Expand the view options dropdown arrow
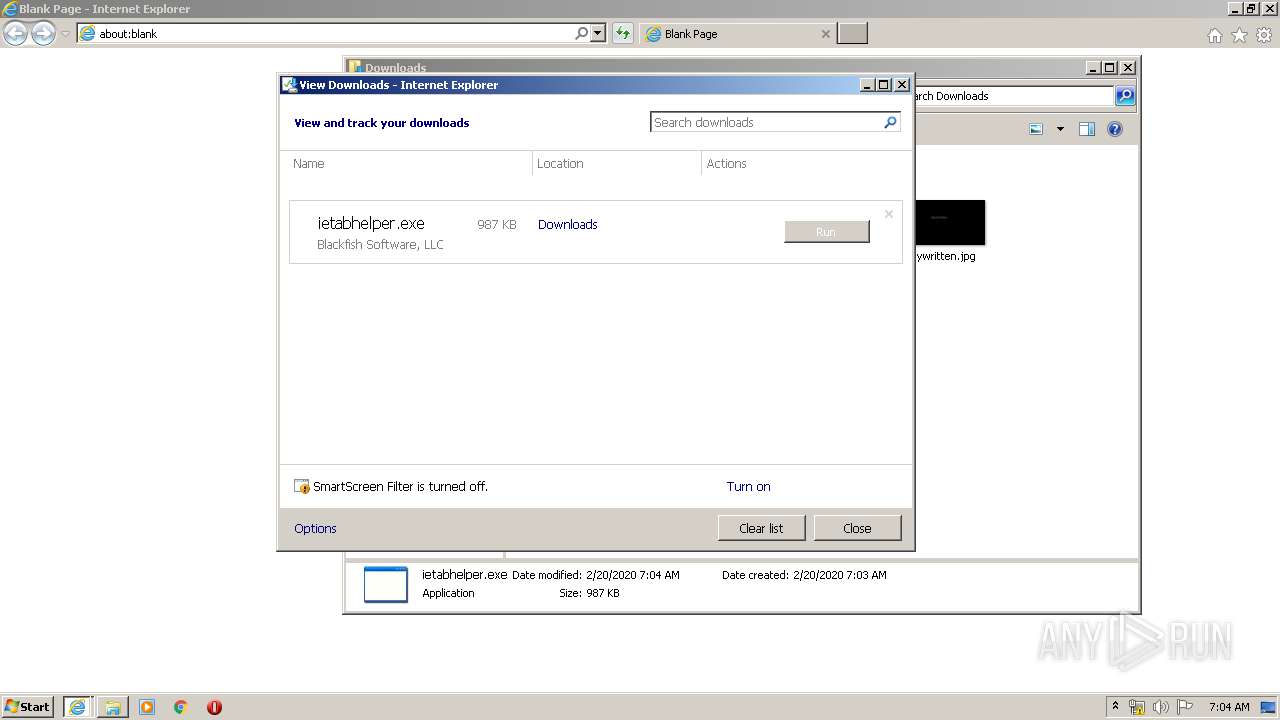Screen dimensions: 1280x720 [x=1060, y=129]
